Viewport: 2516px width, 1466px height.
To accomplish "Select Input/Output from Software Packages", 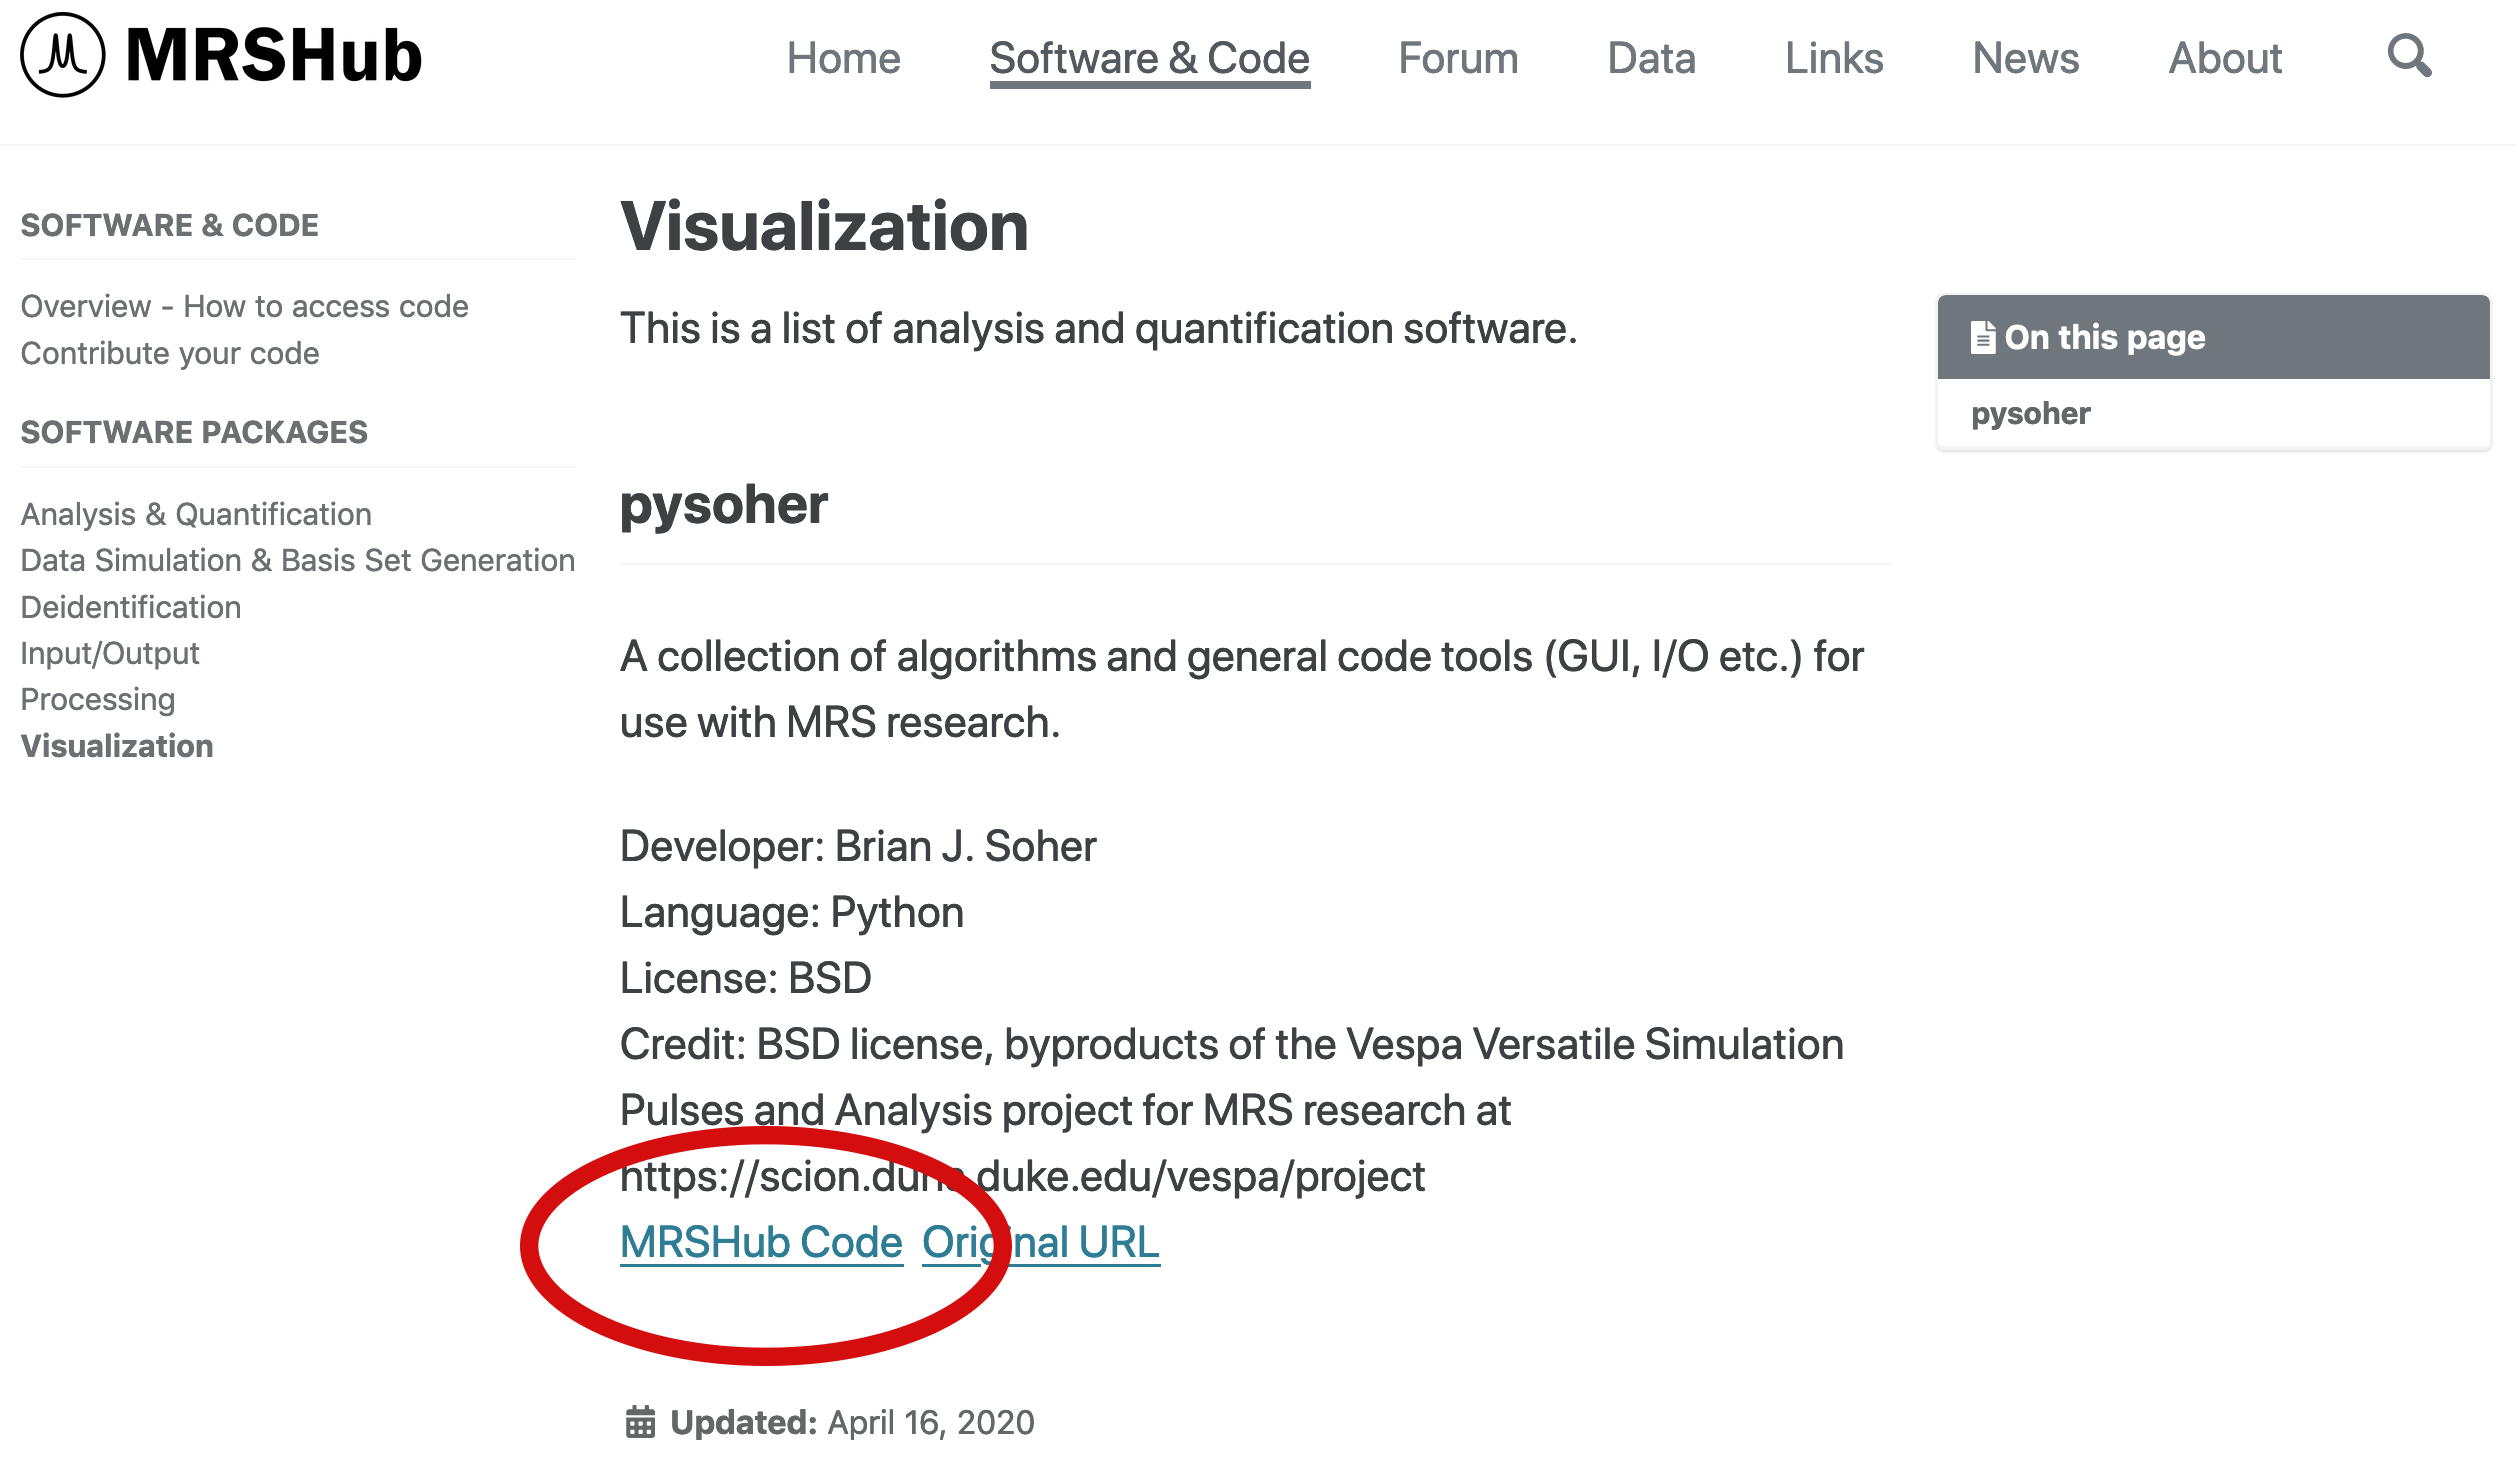I will pos(110,652).
